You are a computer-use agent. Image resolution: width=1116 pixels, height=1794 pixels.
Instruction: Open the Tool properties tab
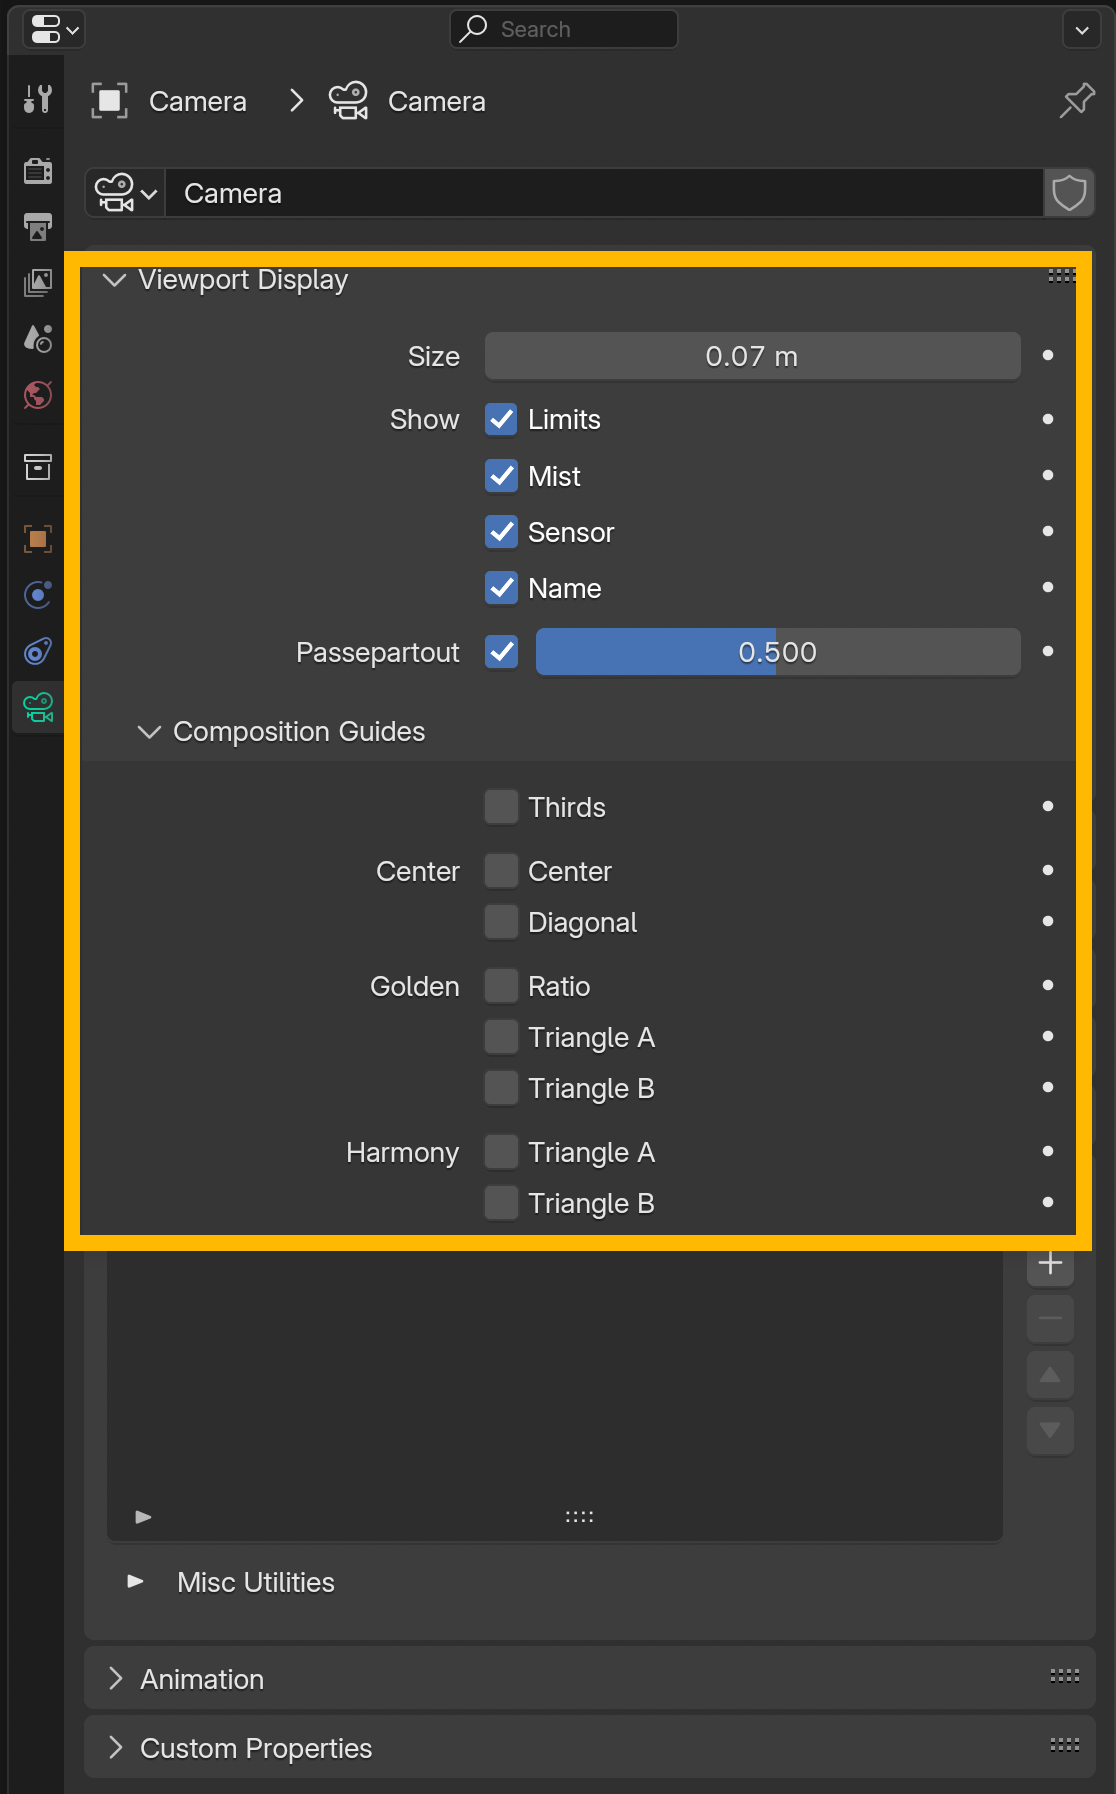click(x=38, y=99)
